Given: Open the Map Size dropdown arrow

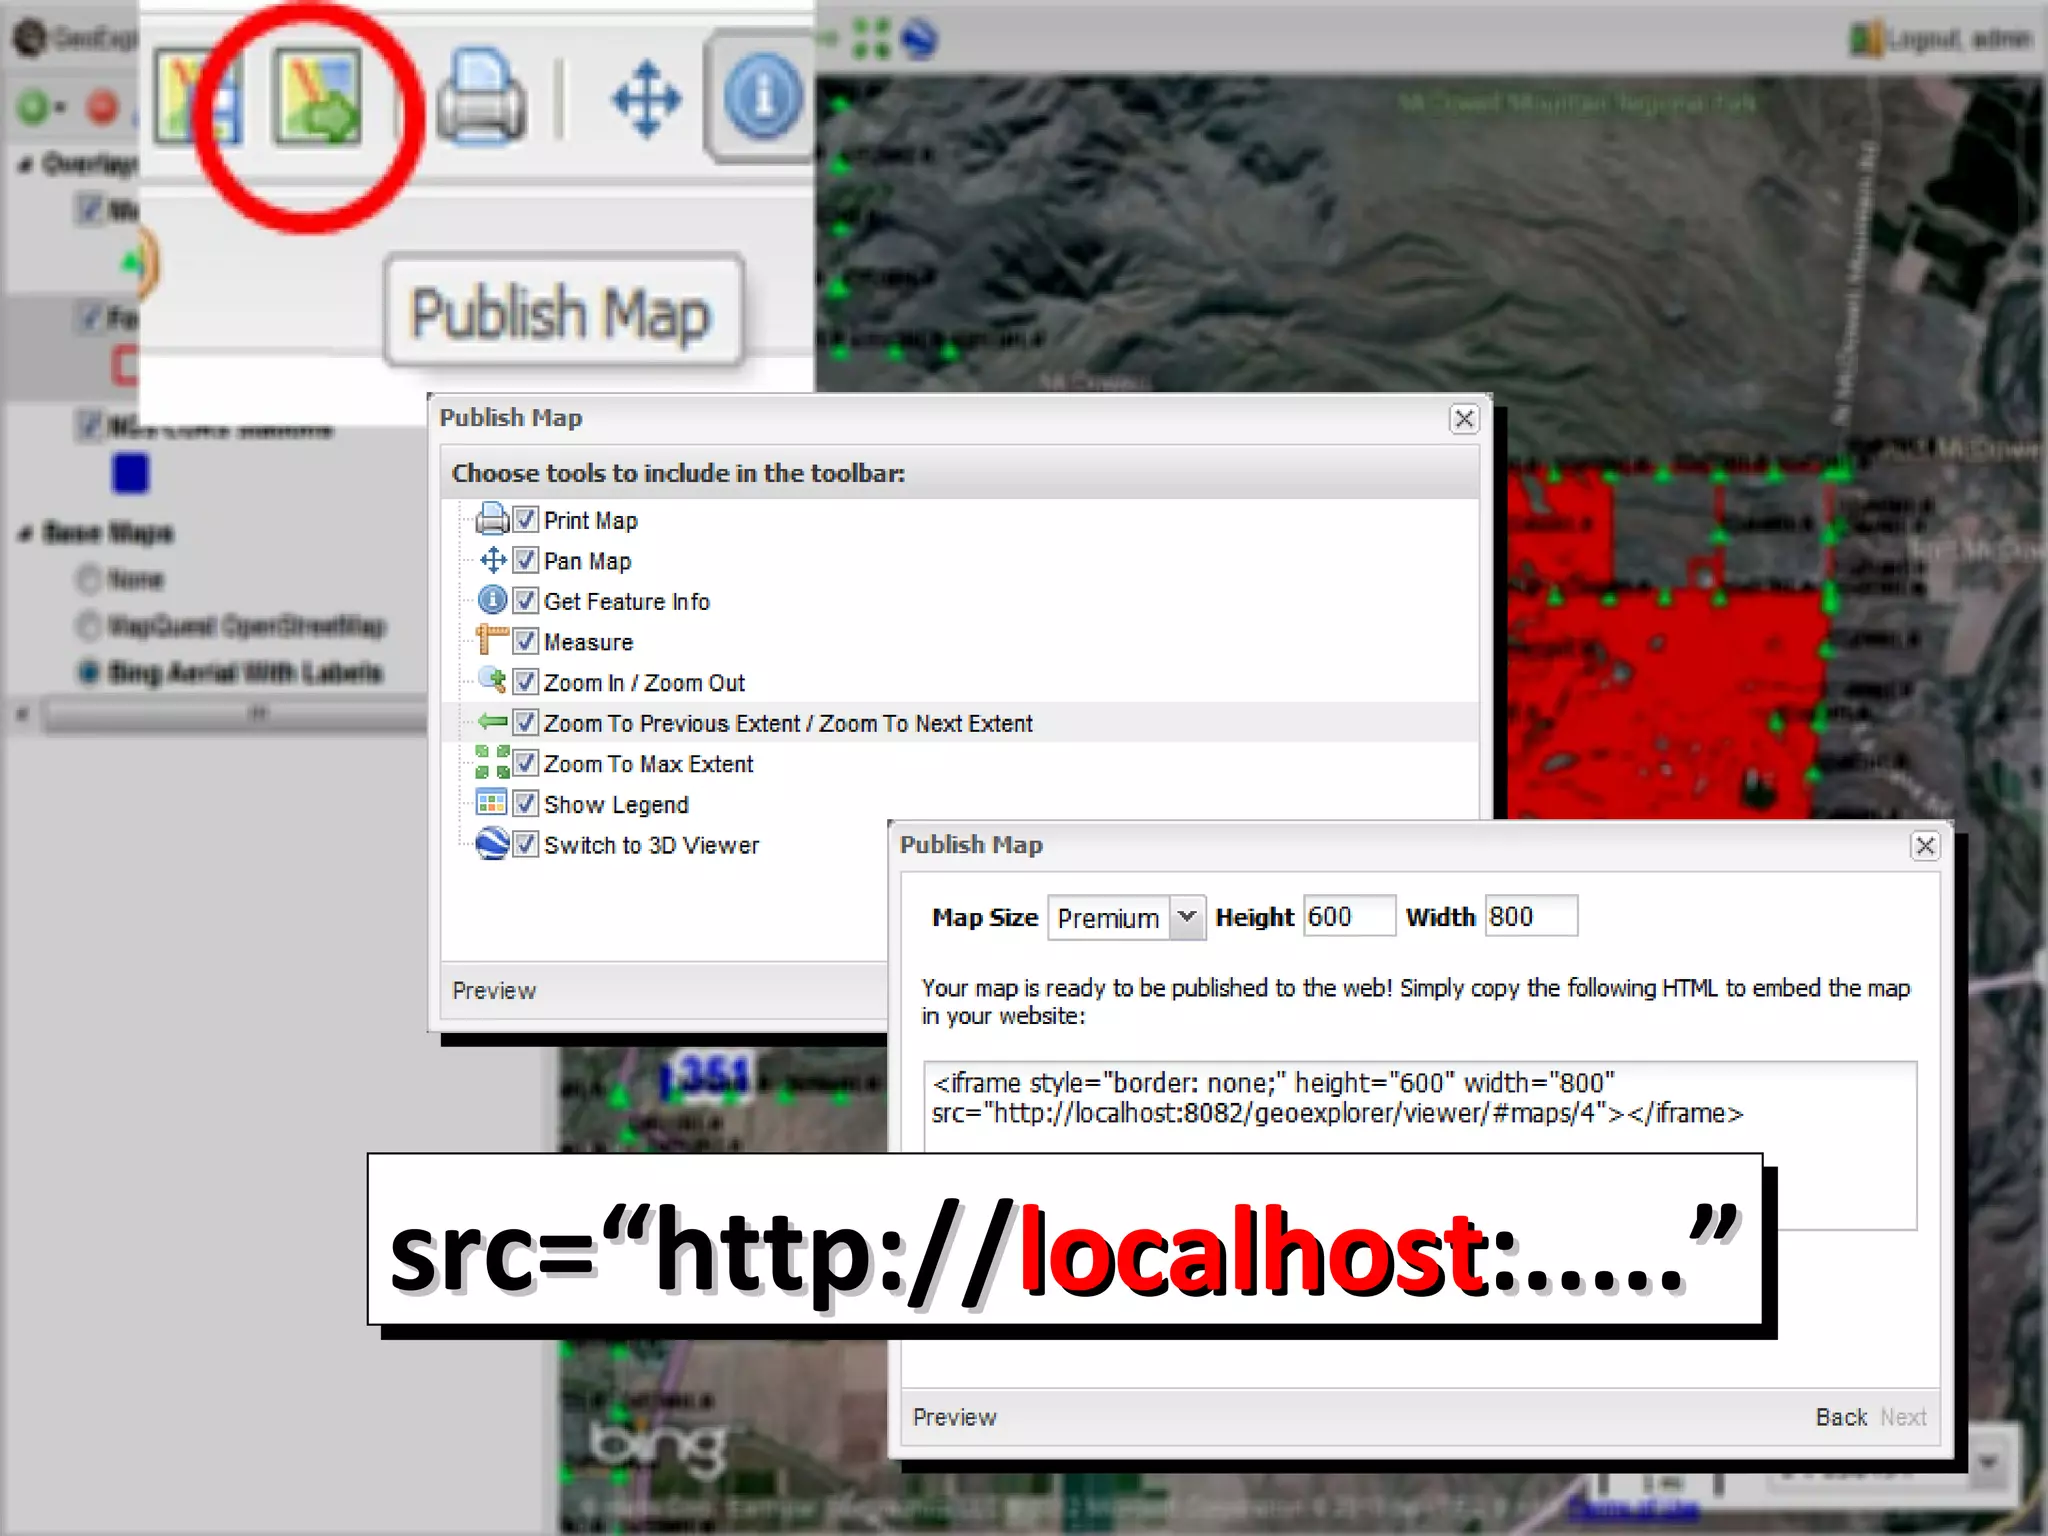Looking at the screenshot, I should pyautogui.click(x=1187, y=916).
